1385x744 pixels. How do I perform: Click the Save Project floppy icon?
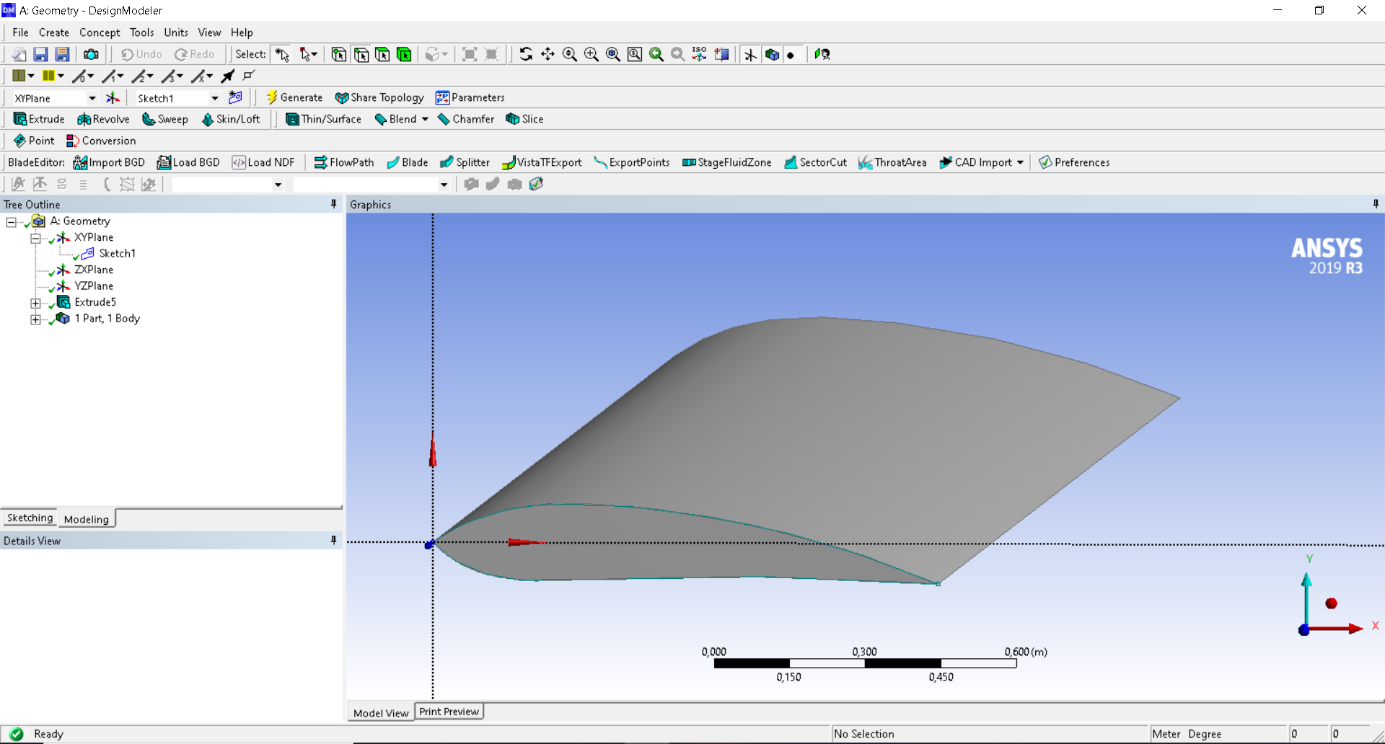(41, 54)
